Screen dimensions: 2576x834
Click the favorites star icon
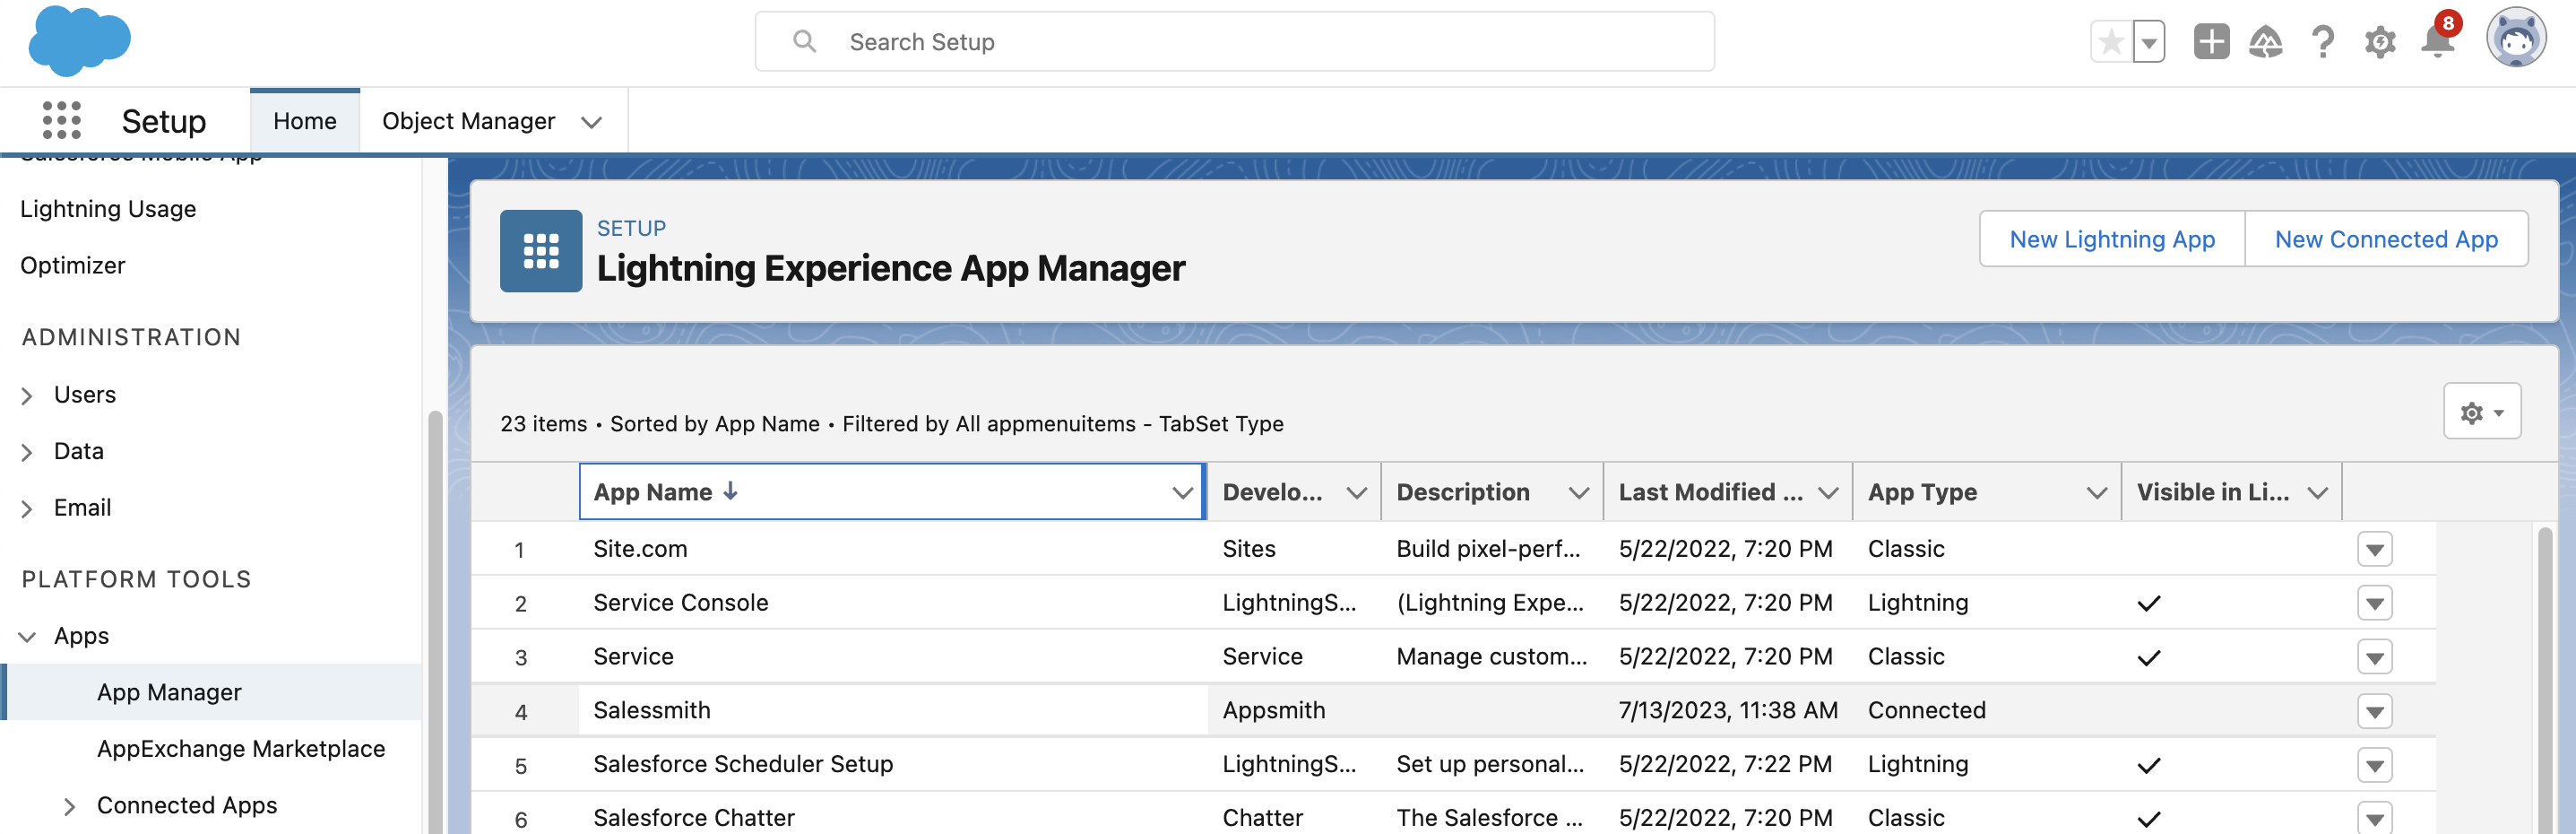[x=2111, y=42]
